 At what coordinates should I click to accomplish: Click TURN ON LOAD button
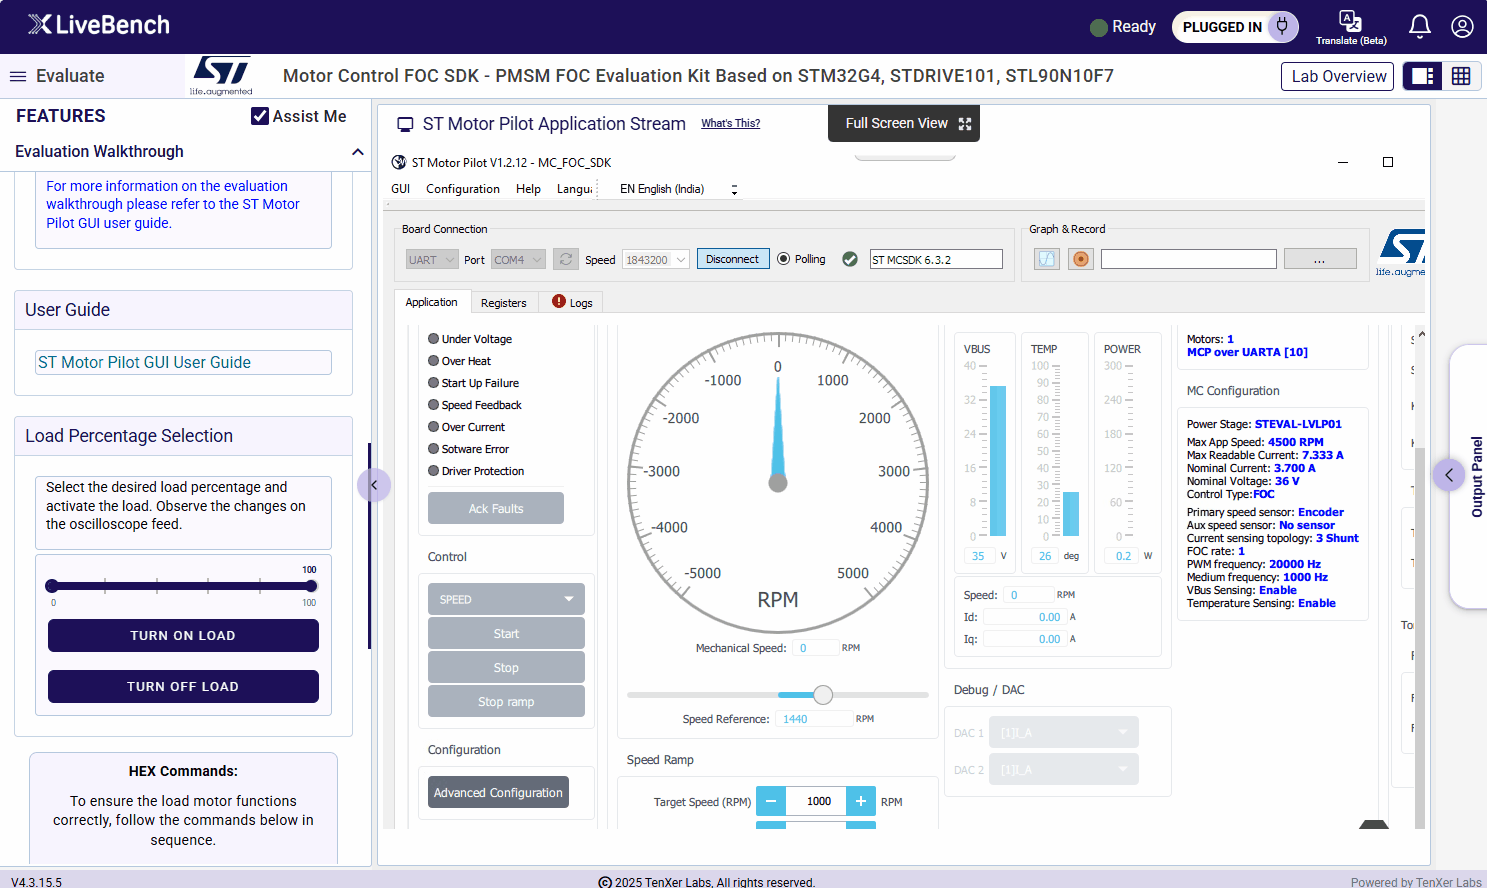click(x=183, y=636)
